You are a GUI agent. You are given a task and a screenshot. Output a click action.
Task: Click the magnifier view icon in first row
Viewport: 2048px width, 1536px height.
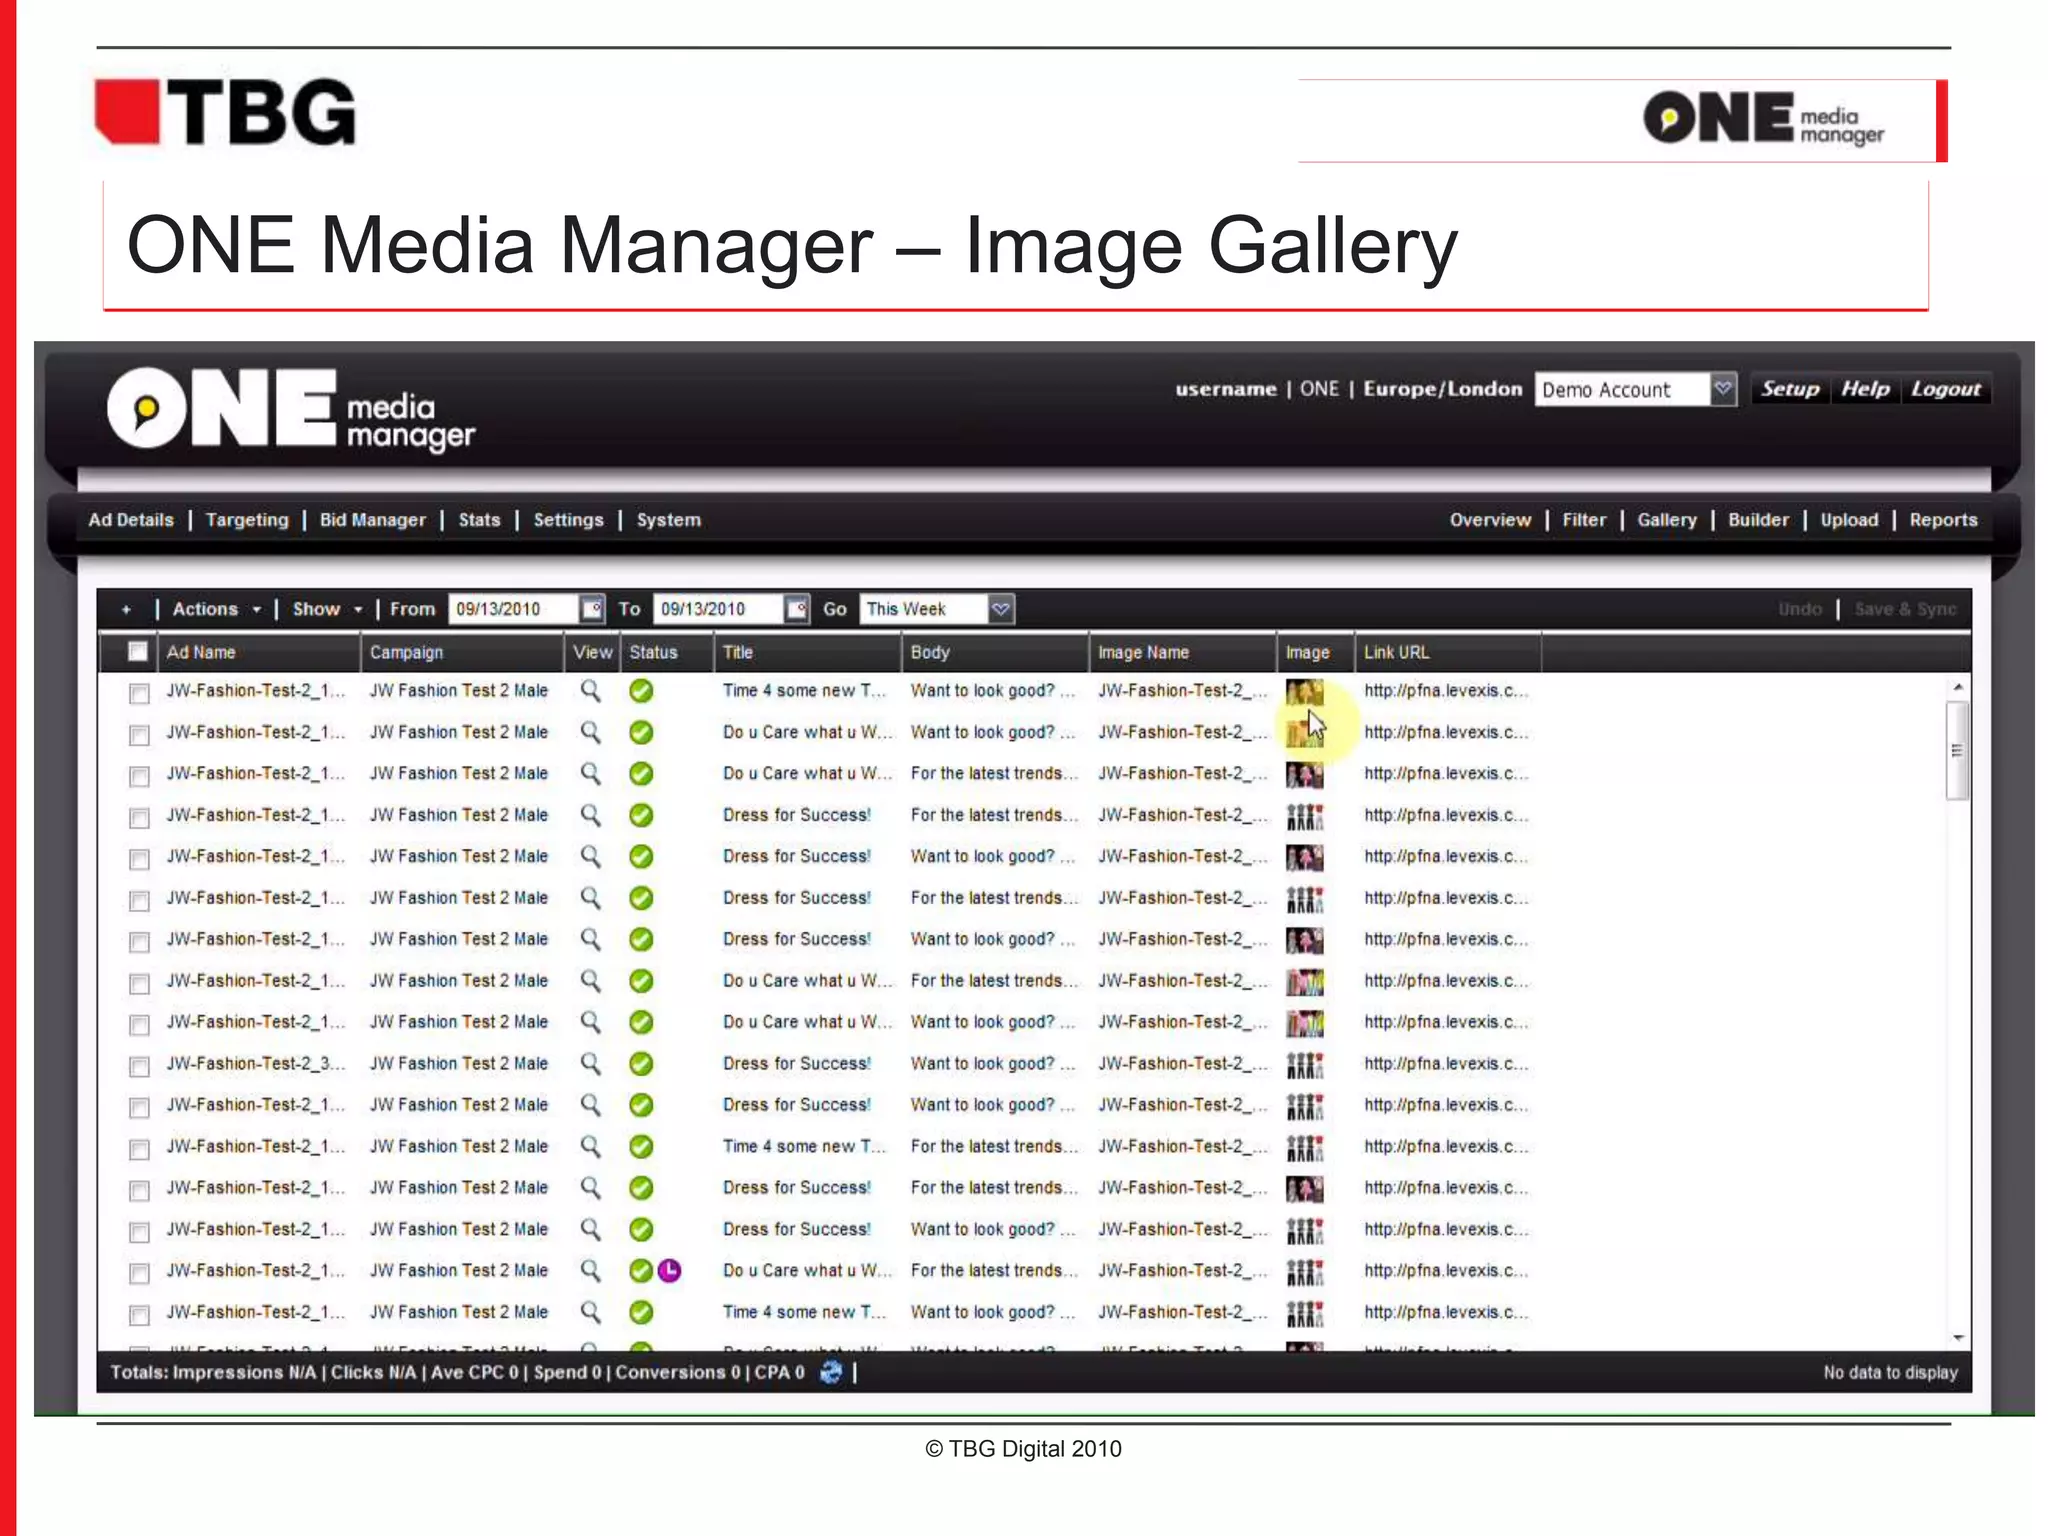coord(591,691)
